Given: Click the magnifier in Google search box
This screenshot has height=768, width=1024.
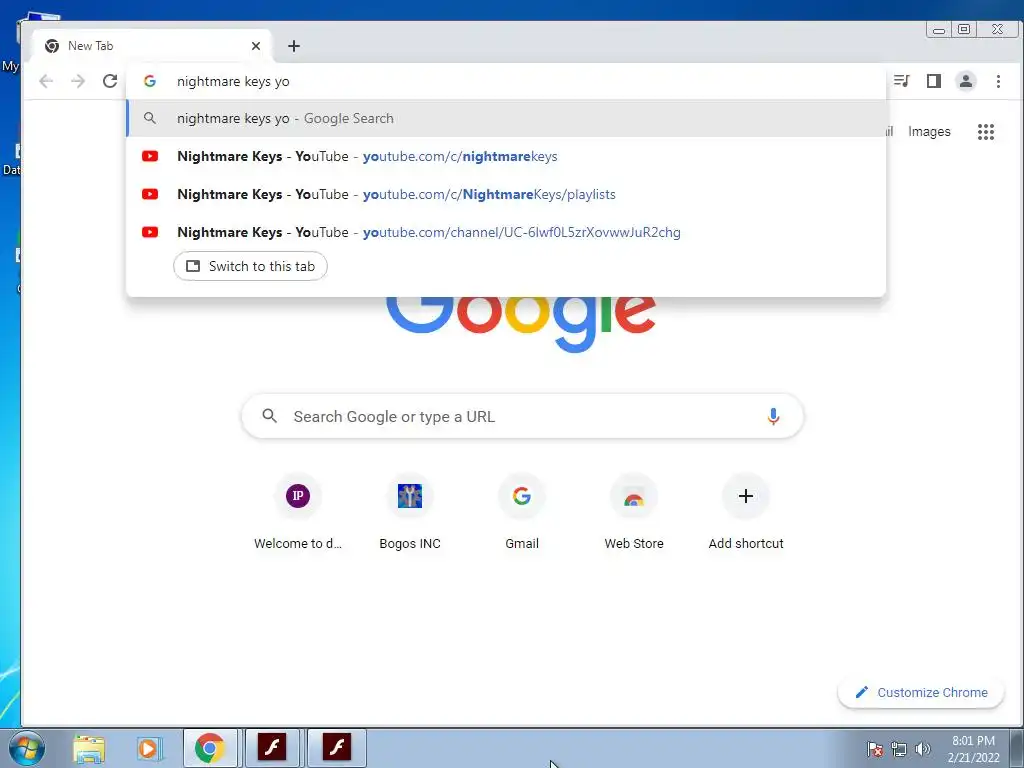Looking at the screenshot, I should 269,416.
